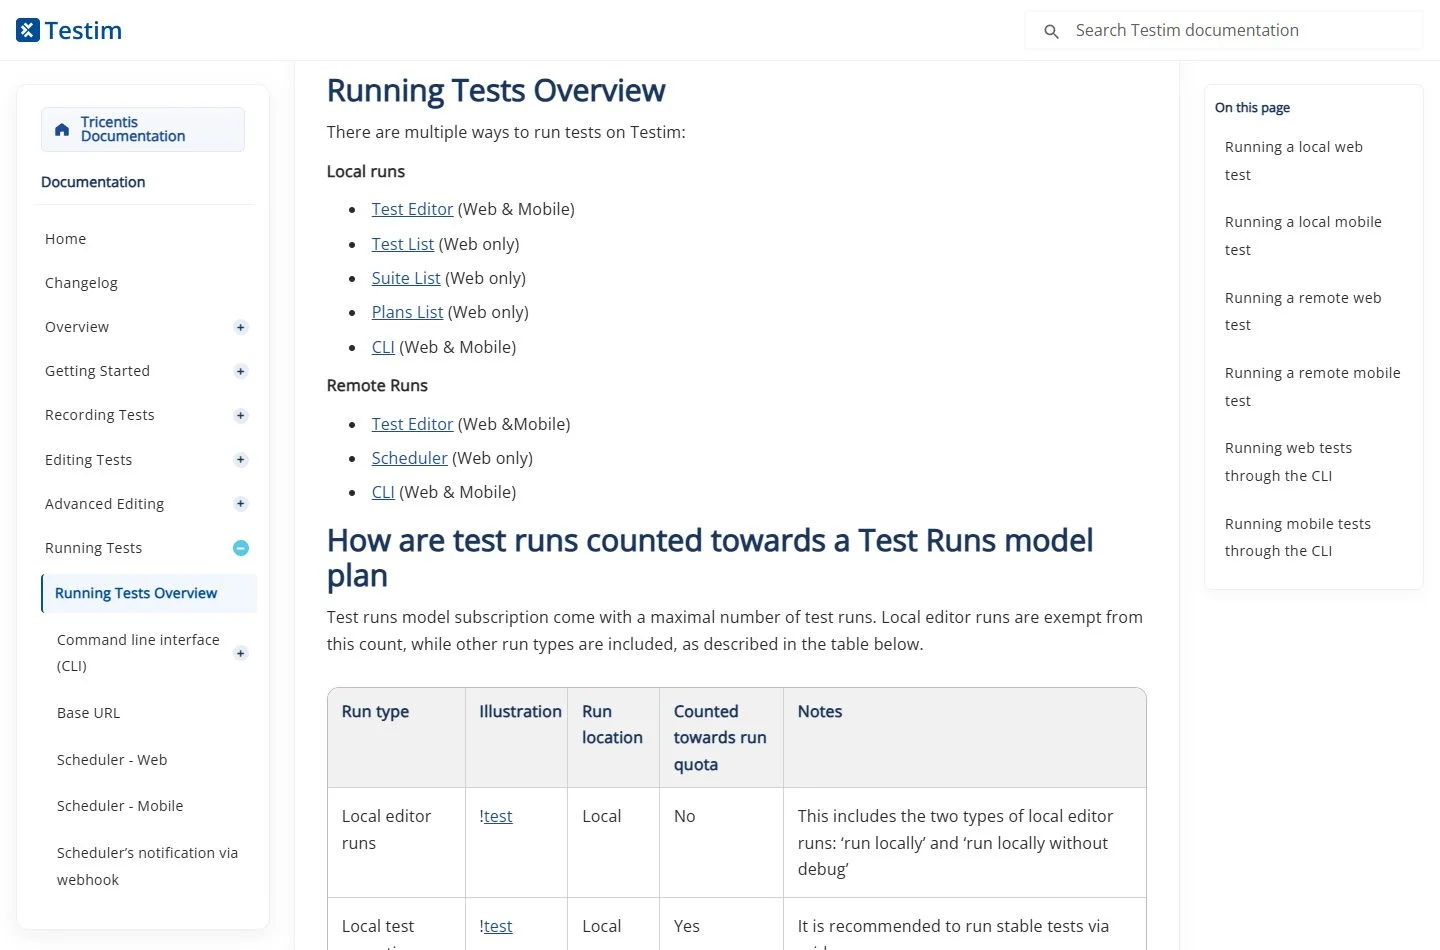
Task: Open test illustration in Local editor runs row
Action: tap(496, 816)
